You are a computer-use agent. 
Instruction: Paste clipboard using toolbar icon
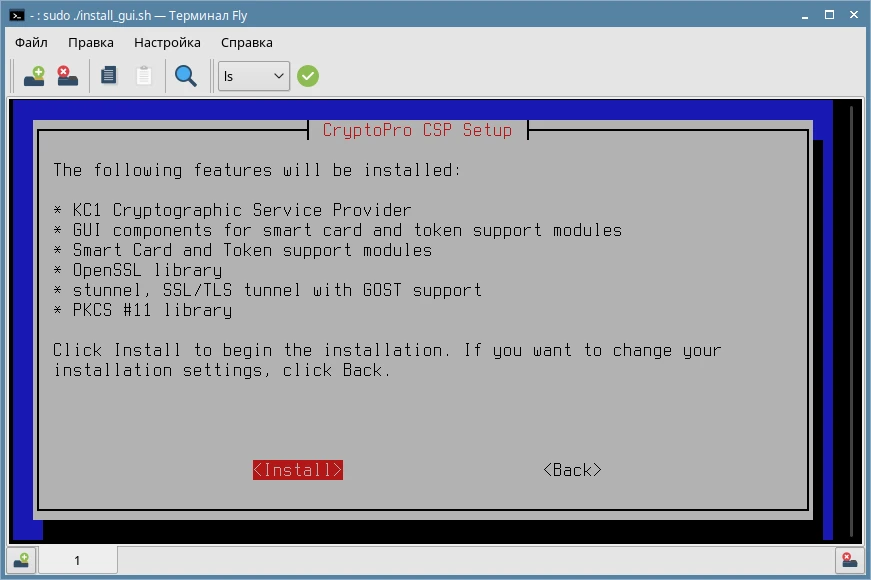[144, 76]
